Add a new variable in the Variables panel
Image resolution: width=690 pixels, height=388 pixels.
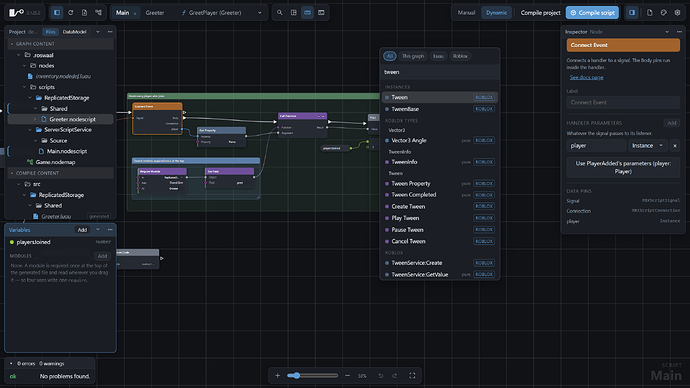pyautogui.click(x=82, y=230)
